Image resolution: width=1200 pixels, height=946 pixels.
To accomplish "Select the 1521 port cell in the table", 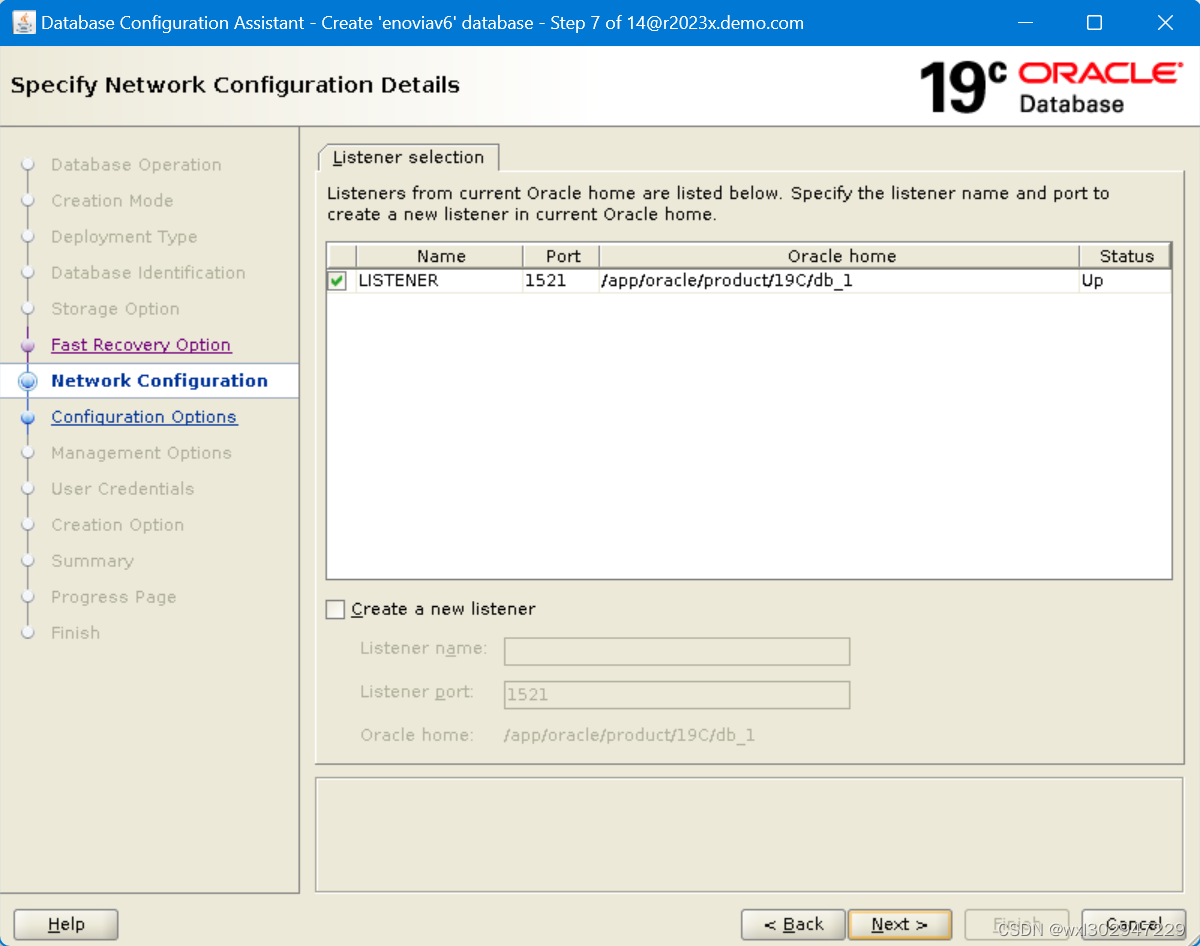I will coord(562,281).
